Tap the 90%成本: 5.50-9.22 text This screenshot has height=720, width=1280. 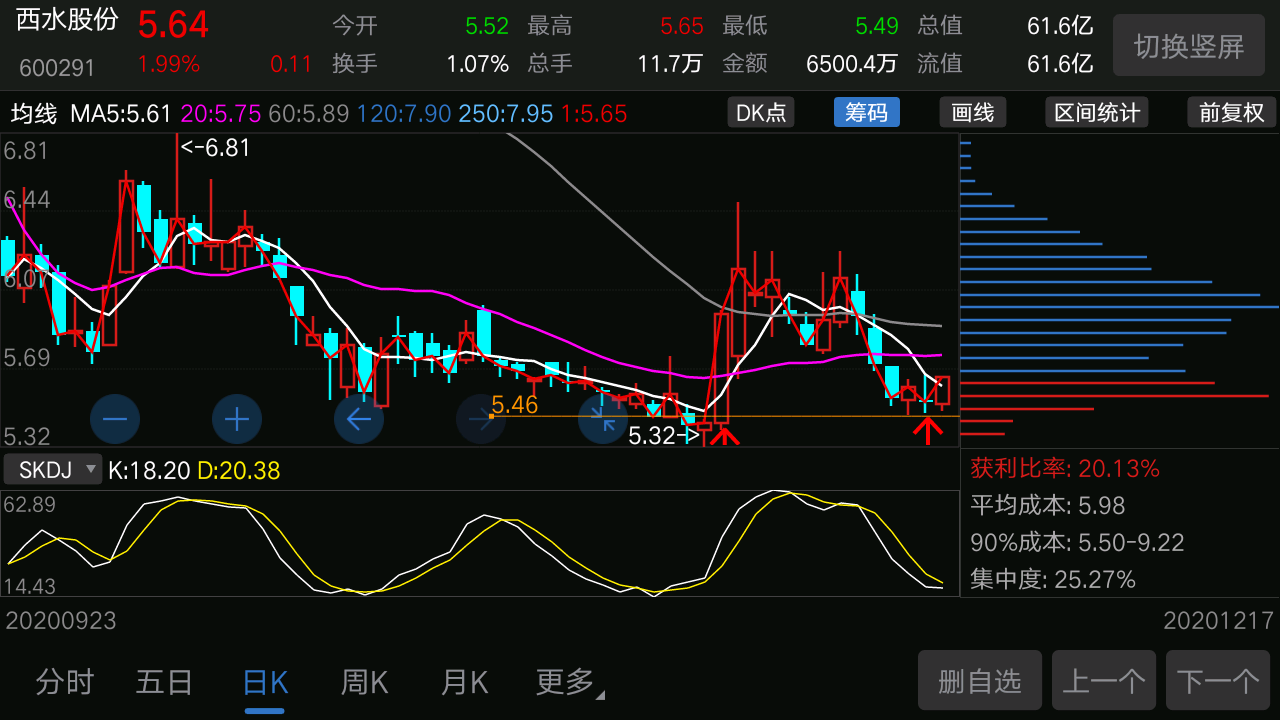pyautogui.click(x=1077, y=542)
